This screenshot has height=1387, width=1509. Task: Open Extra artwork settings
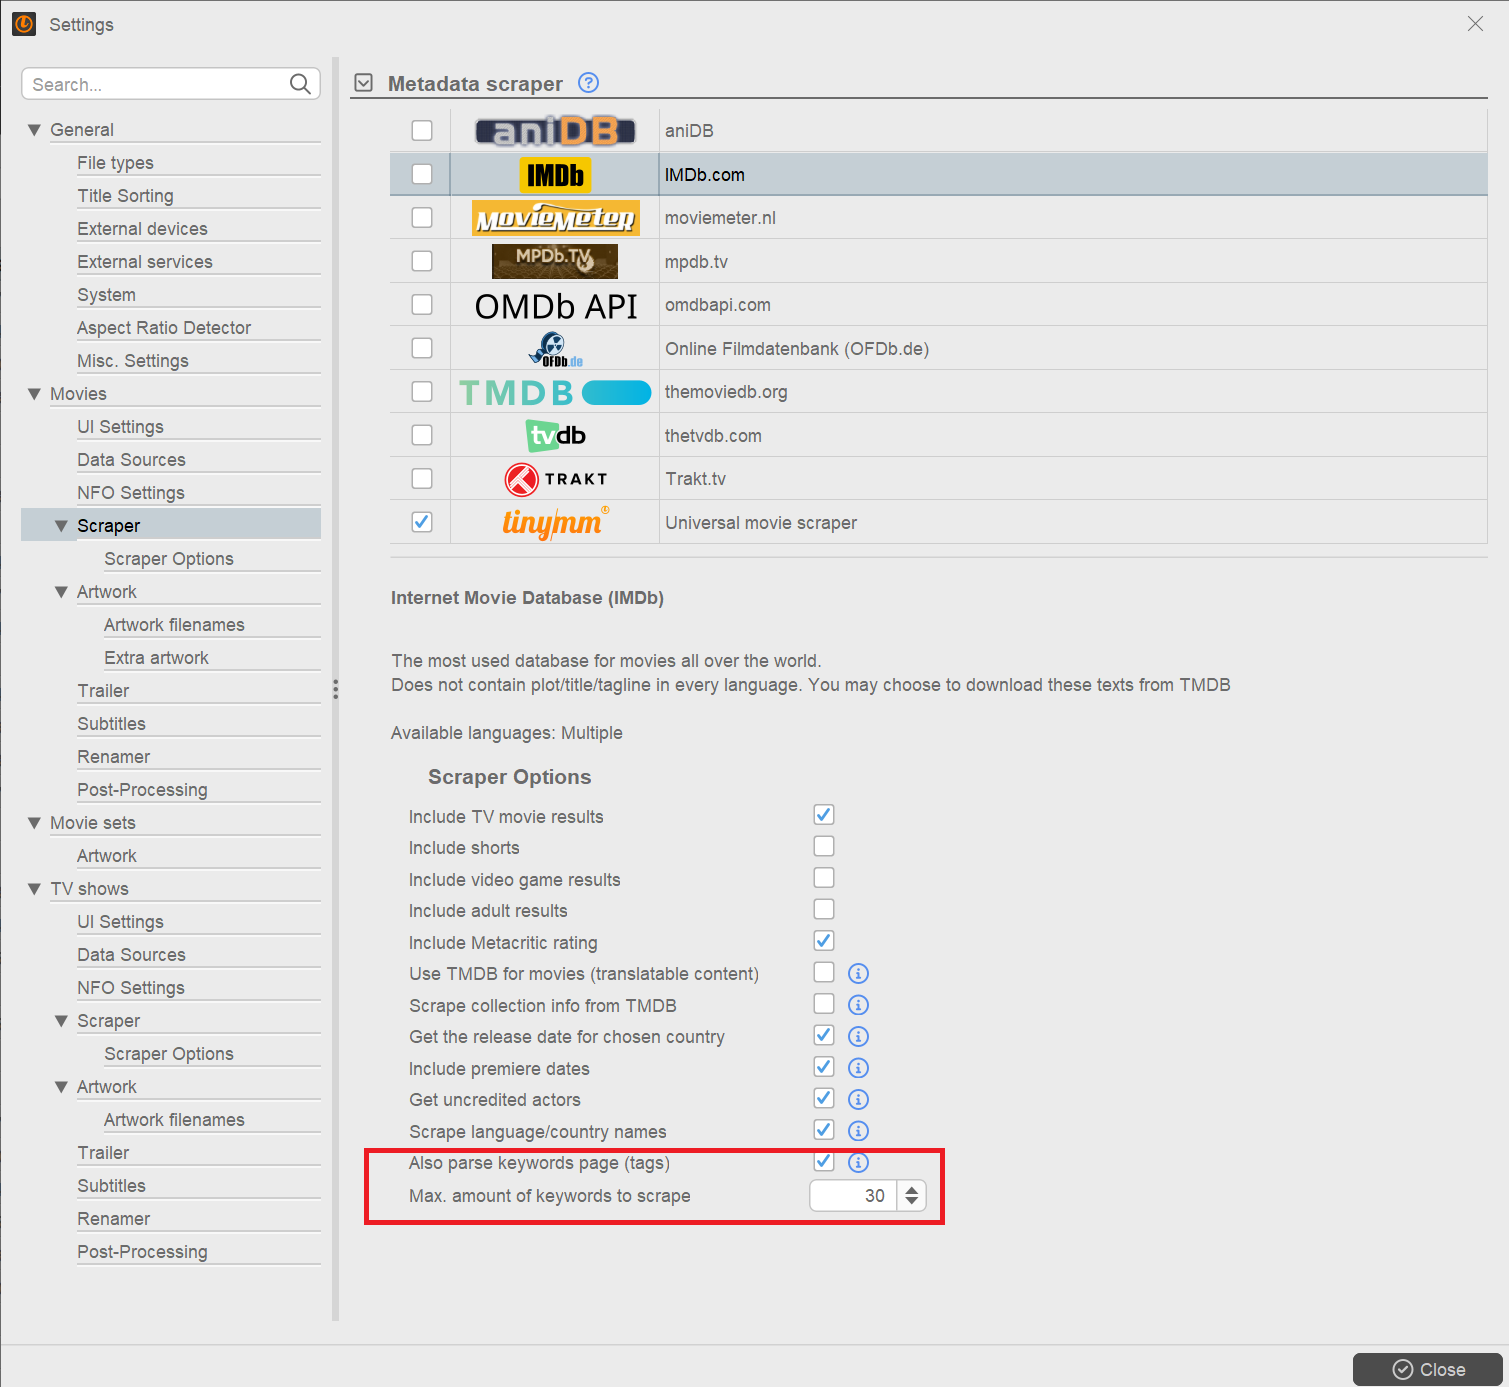pyautogui.click(x=157, y=658)
